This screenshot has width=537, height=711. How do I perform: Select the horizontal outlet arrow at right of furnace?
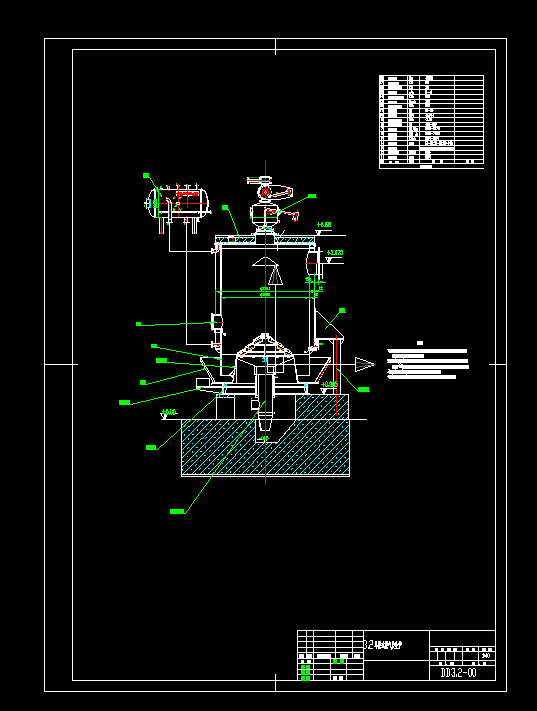click(x=365, y=364)
